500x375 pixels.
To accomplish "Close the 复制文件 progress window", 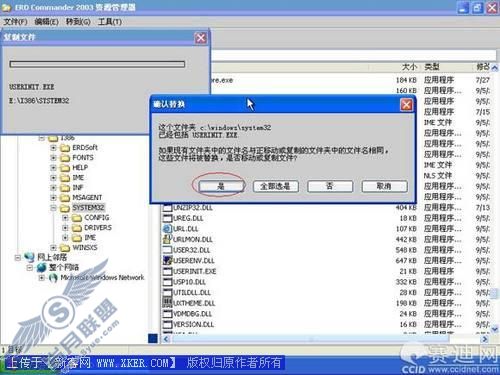I will click(x=201, y=38).
